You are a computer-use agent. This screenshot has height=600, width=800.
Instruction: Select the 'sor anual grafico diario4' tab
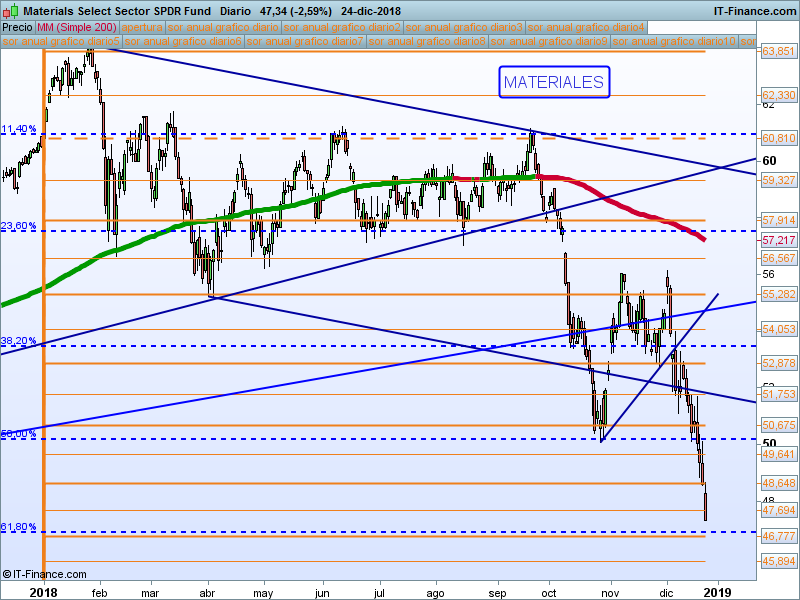tap(586, 28)
